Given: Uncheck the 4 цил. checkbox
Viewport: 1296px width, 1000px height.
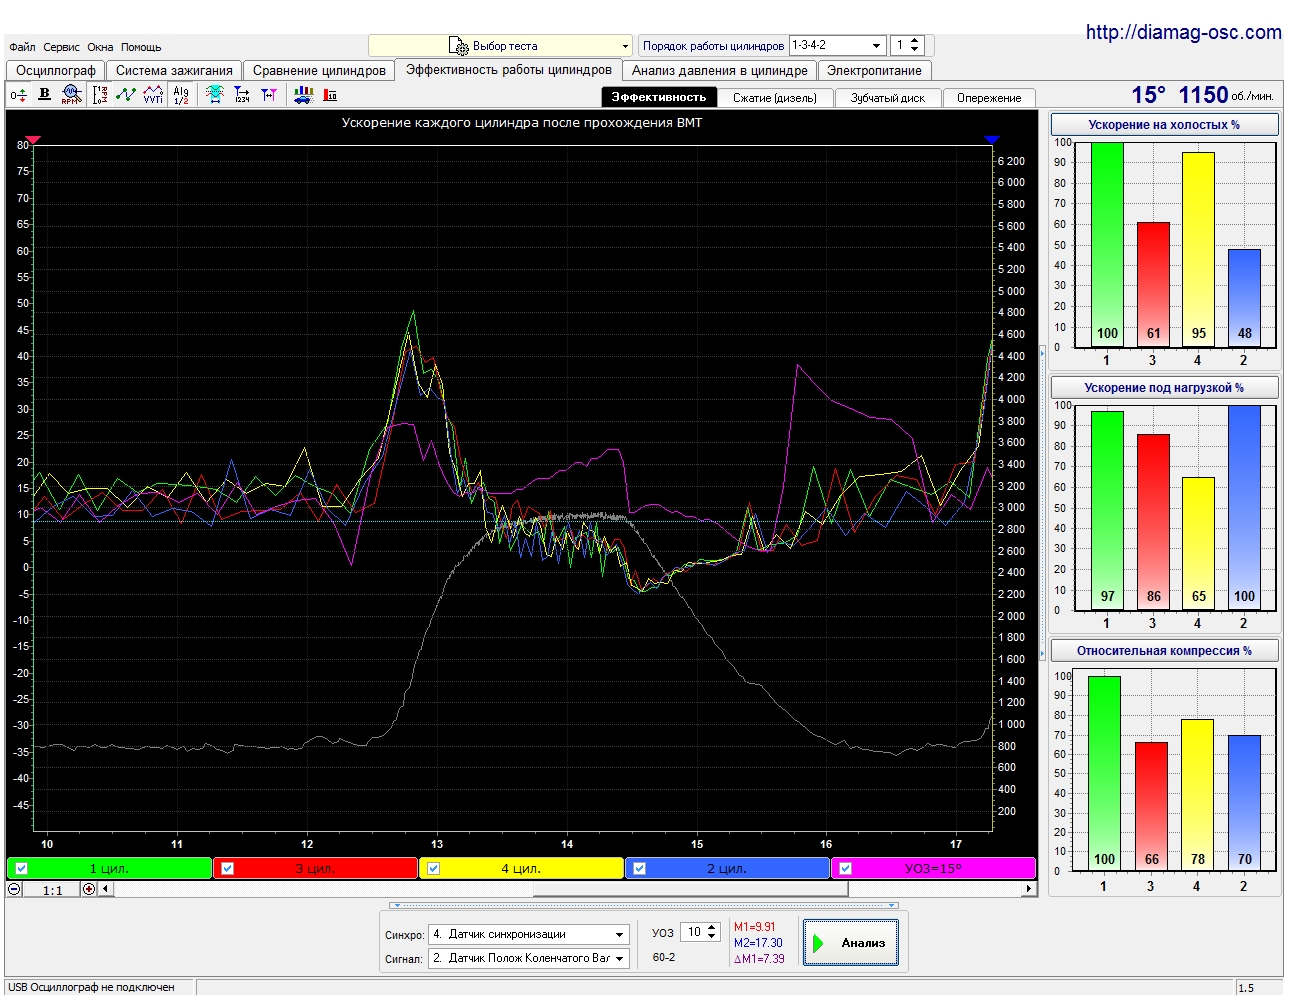Looking at the screenshot, I should (434, 868).
